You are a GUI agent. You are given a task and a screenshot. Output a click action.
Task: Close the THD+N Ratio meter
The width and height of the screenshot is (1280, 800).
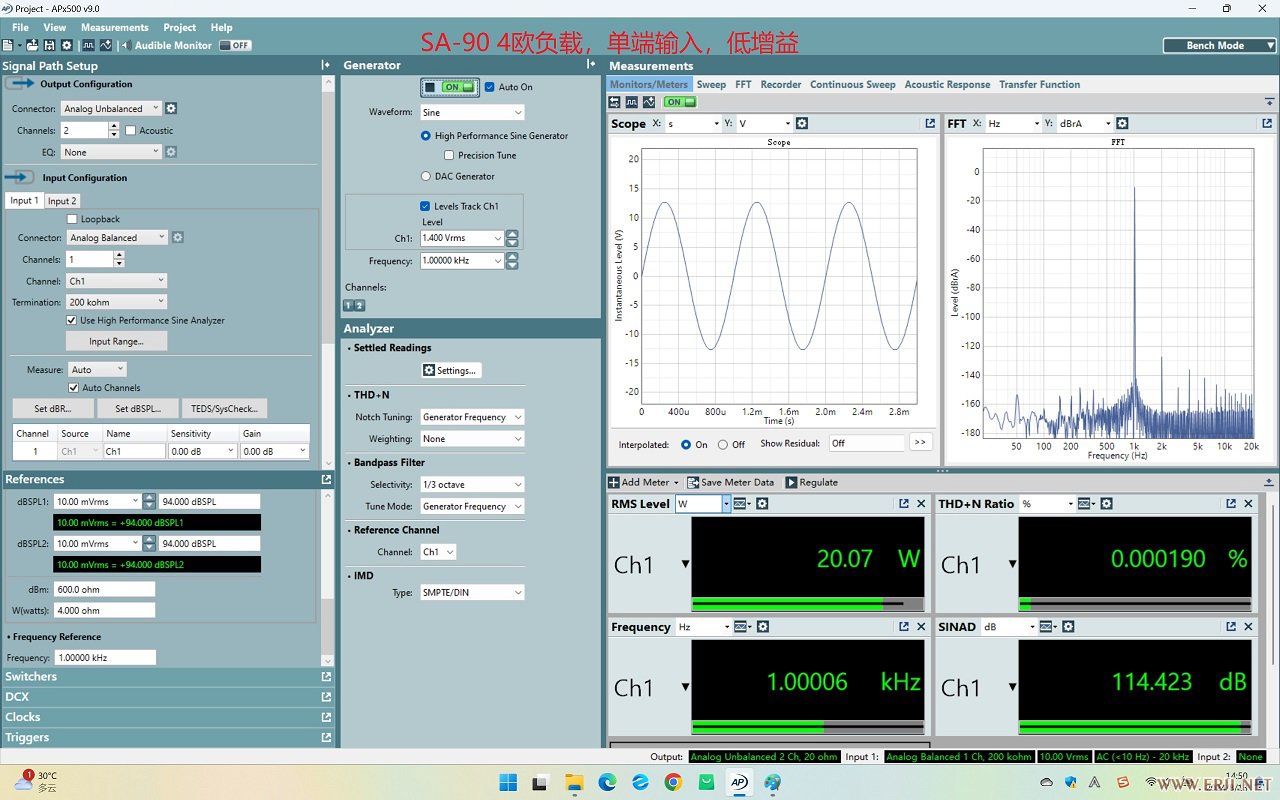(1248, 504)
